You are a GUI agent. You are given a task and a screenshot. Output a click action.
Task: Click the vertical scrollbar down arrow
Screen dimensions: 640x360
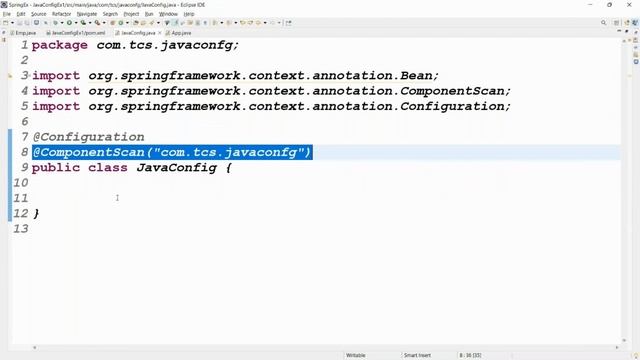coord(624,340)
